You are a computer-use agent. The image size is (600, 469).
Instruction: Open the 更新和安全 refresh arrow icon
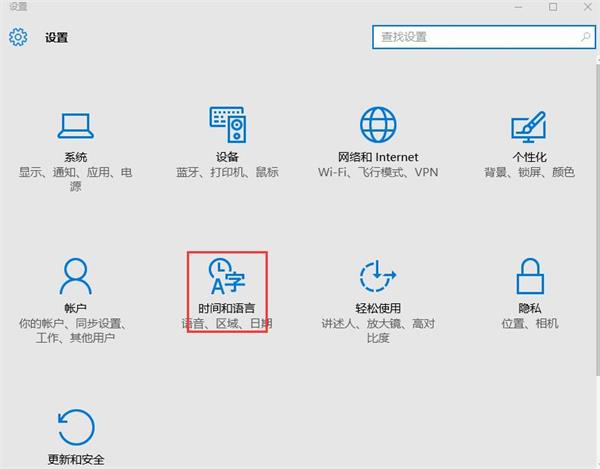pos(75,425)
